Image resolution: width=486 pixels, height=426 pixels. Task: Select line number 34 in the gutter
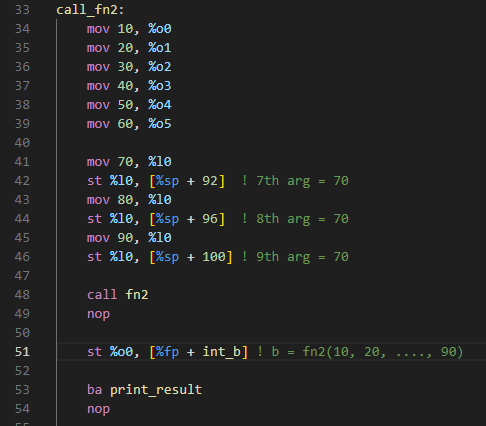pyautogui.click(x=22, y=29)
